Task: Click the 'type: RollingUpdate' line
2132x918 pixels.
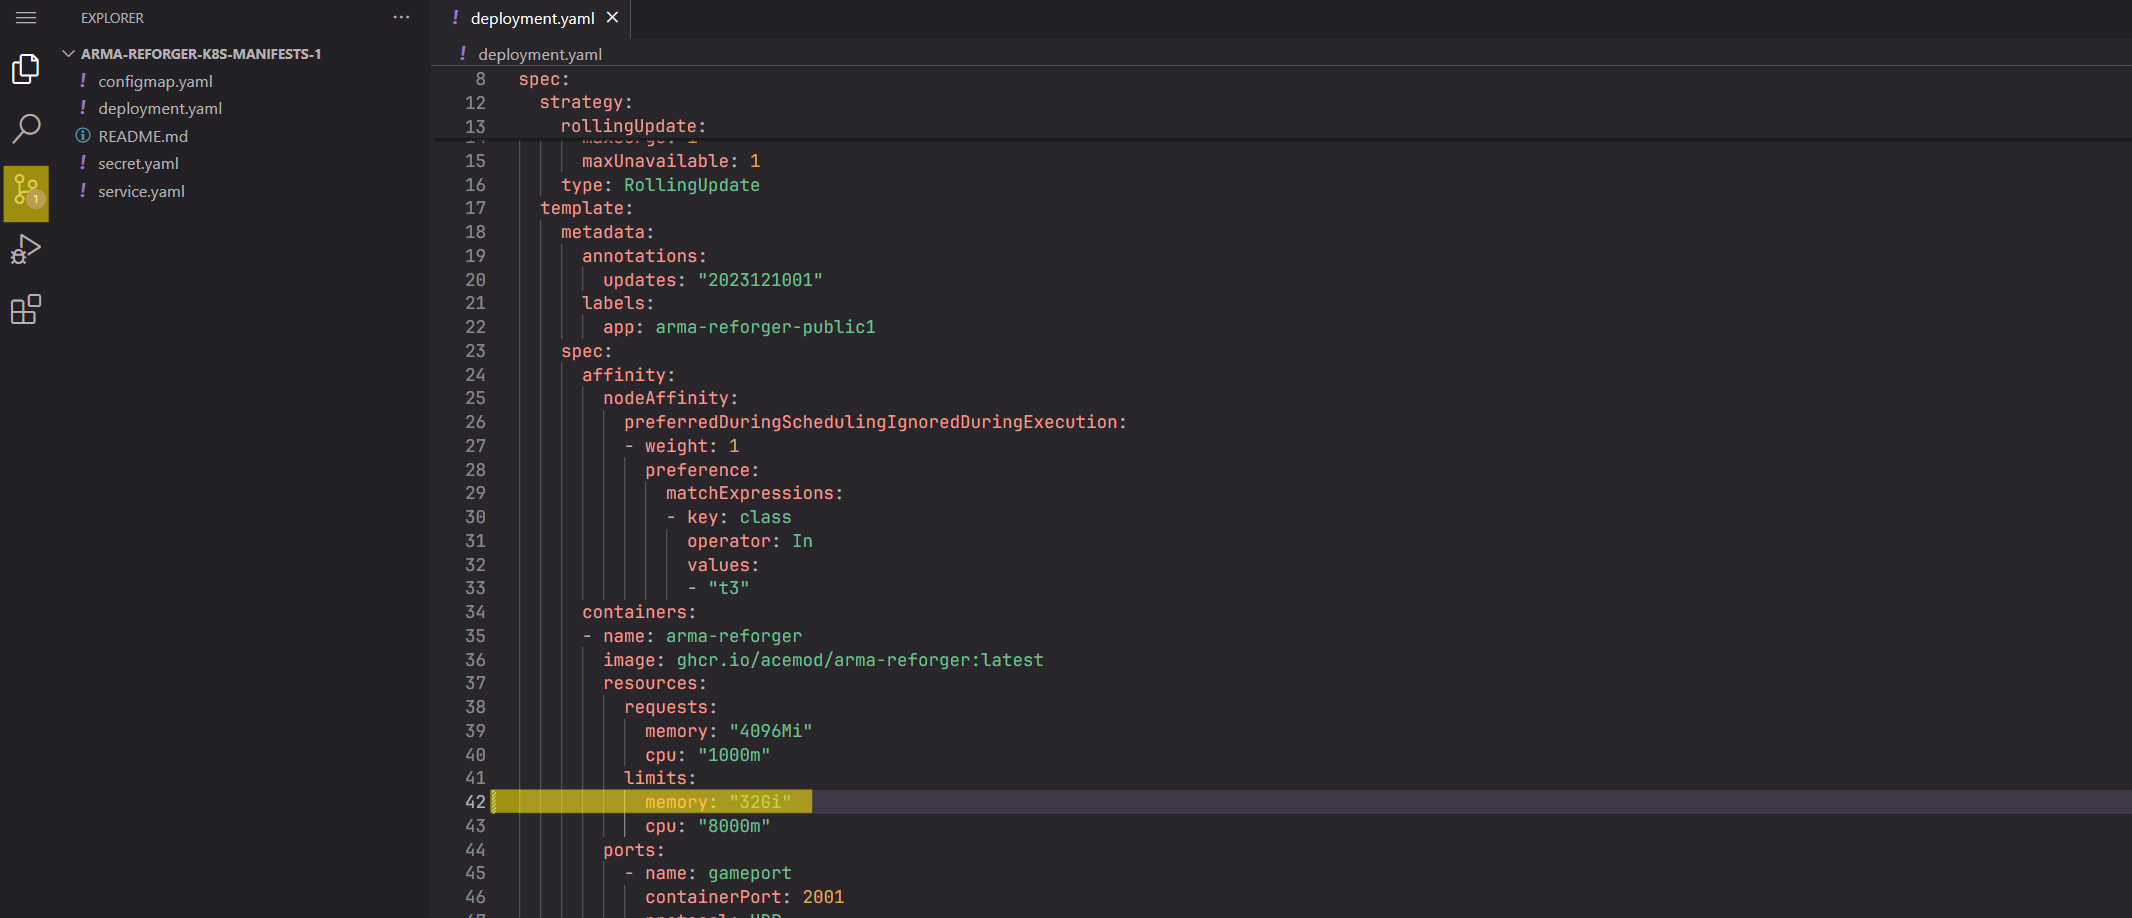Action: pyautogui.click(x=660, y=185)
